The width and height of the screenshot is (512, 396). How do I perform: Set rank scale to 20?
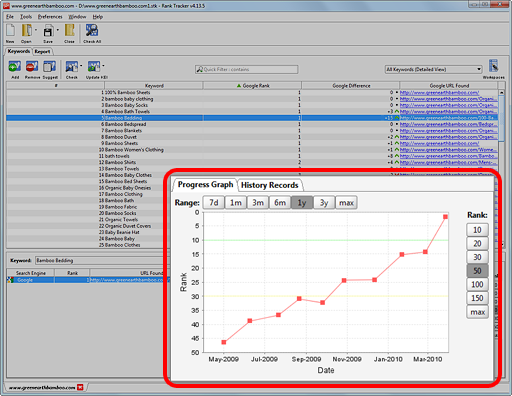coord(477,243)
